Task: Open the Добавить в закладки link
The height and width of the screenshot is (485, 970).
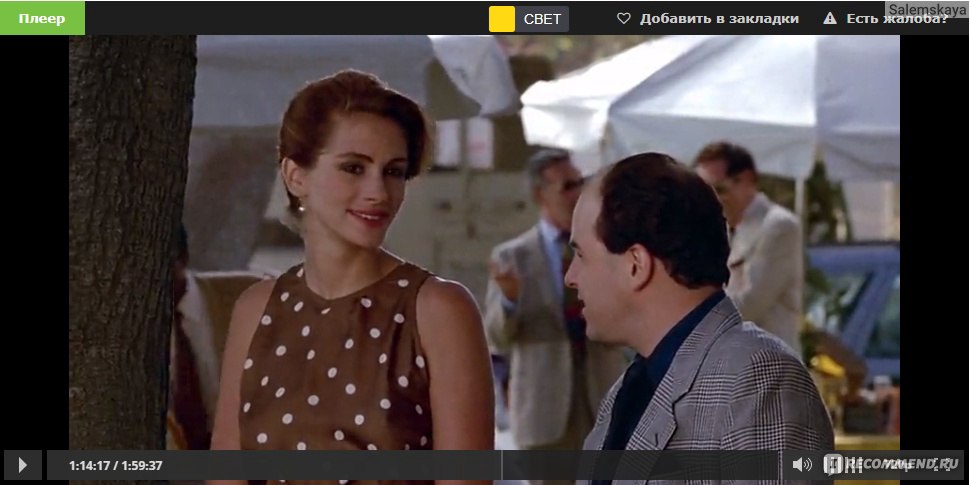Action: pyautogui.click(x=719, y=19)
